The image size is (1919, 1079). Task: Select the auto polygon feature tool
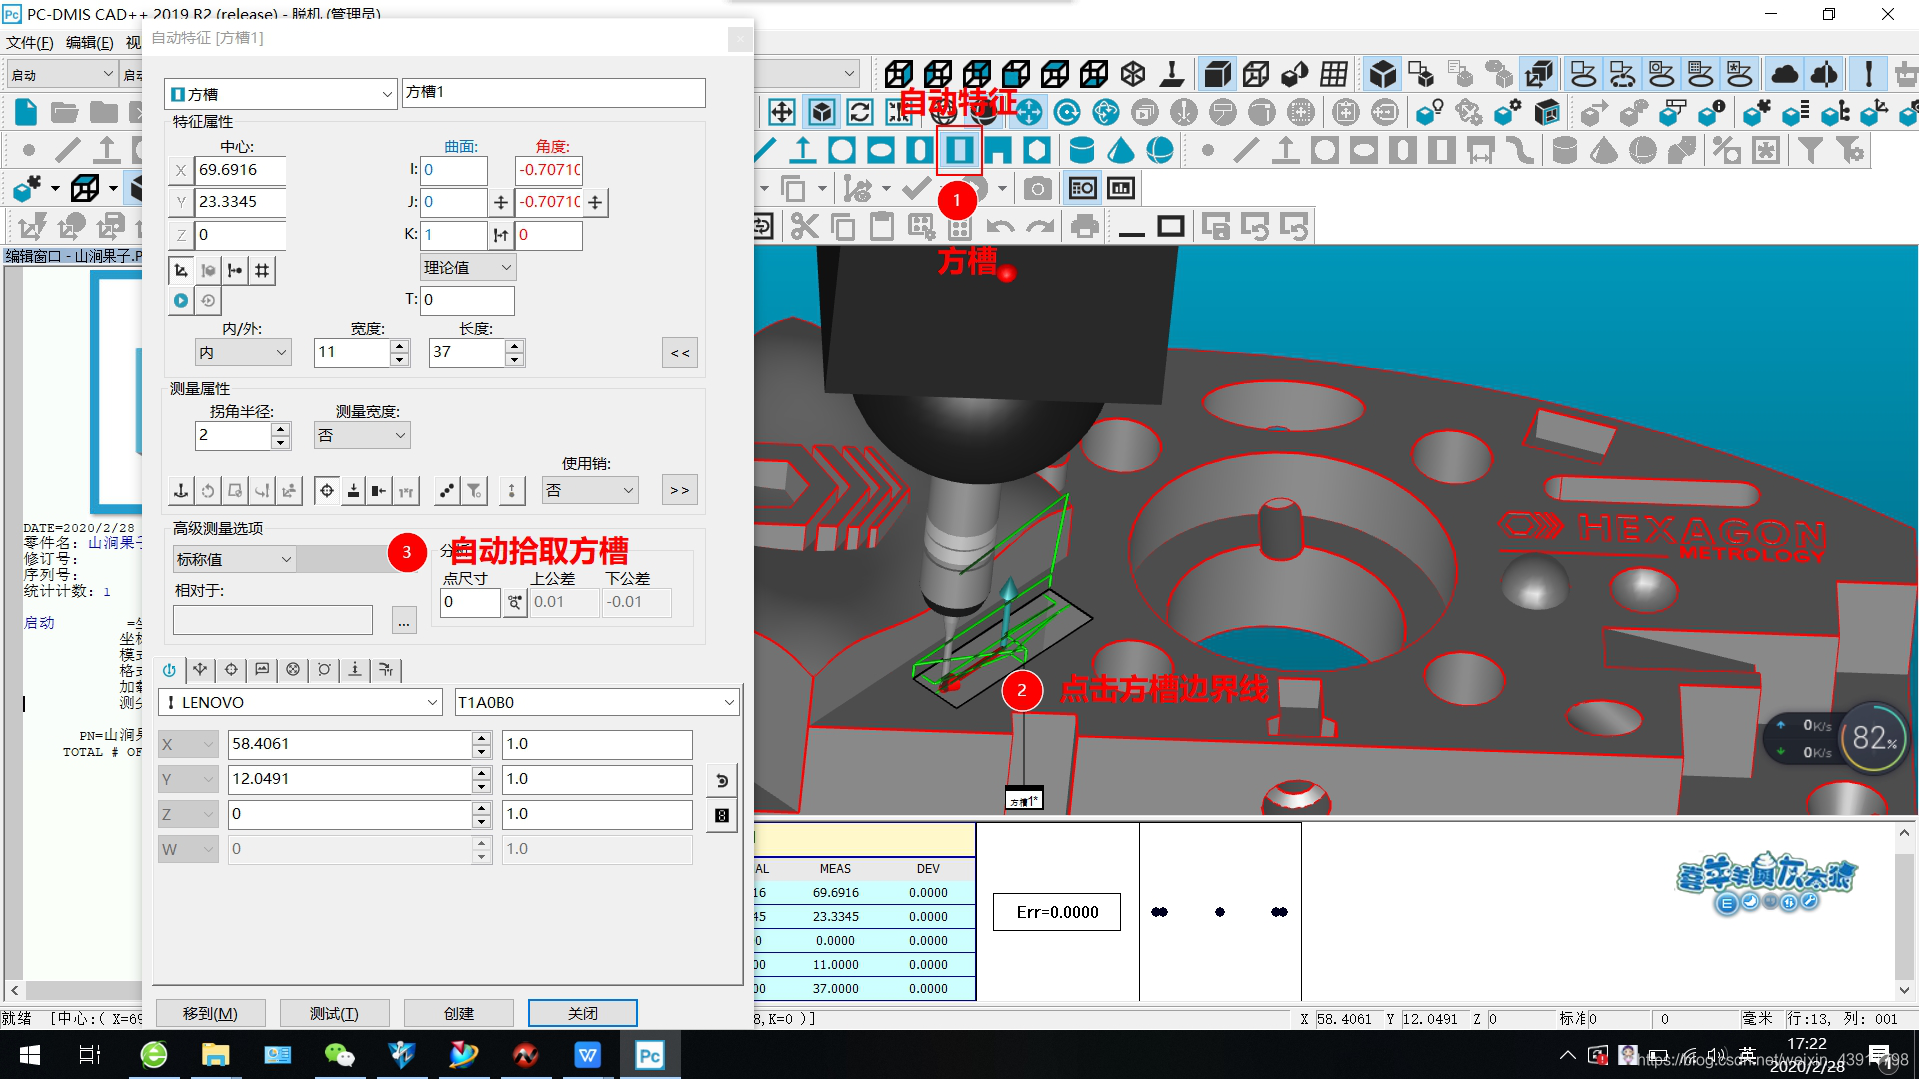[x=1037, y=151]
